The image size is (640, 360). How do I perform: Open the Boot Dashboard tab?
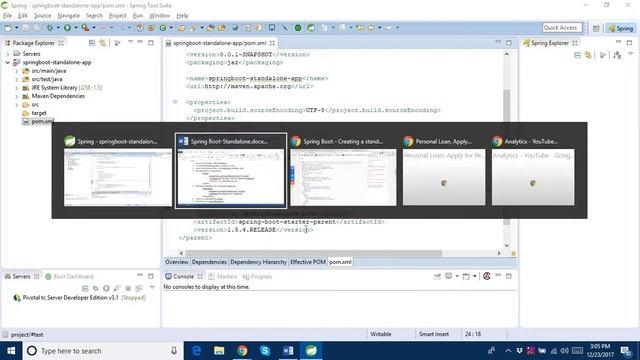(69, 277)
